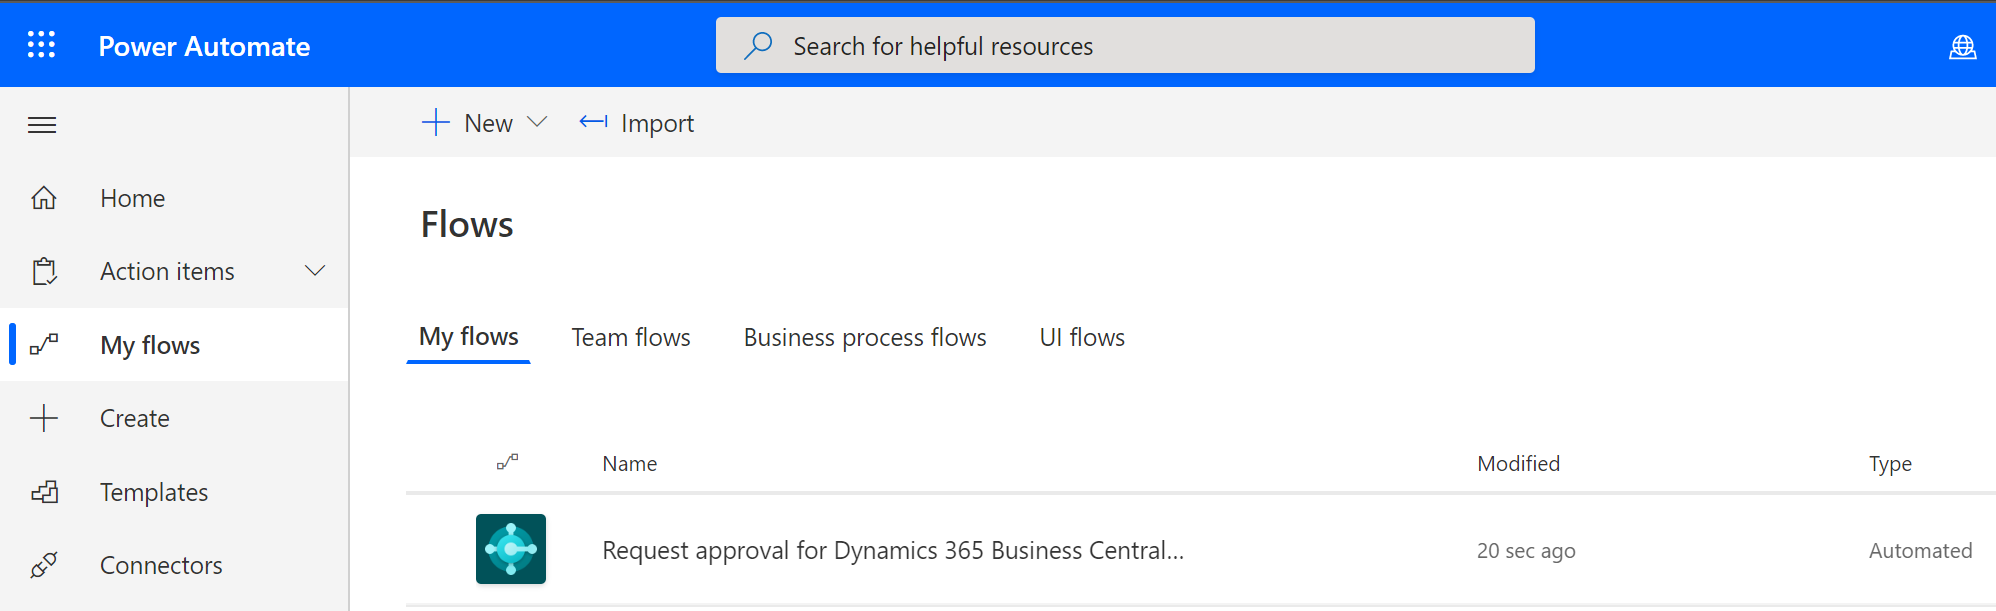Screen dimensions: 1996x611
Task: Click the Flows page heading
Action: pyautogui.click(x=467, y=224)
